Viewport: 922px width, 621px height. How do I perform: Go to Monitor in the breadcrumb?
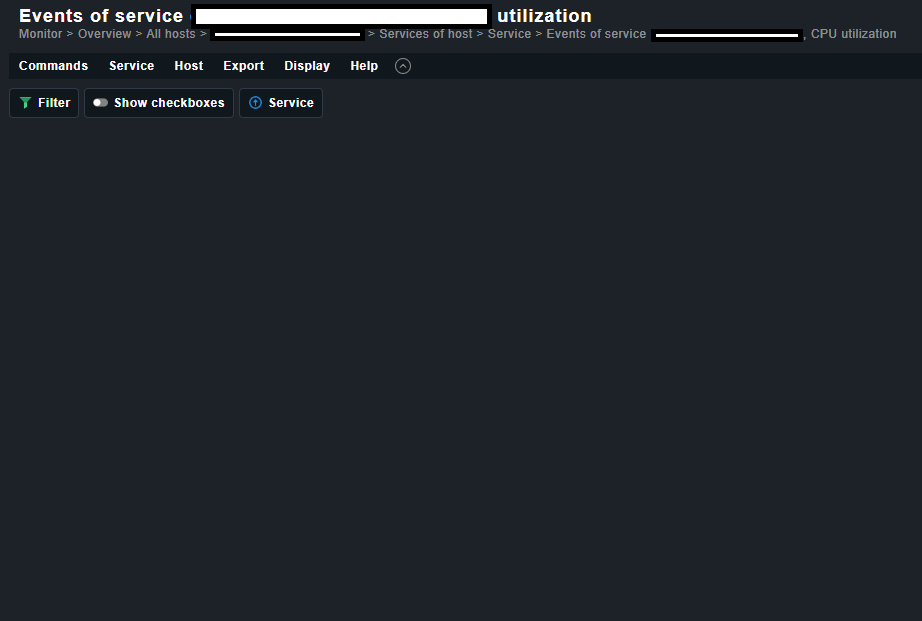(40, 34)
